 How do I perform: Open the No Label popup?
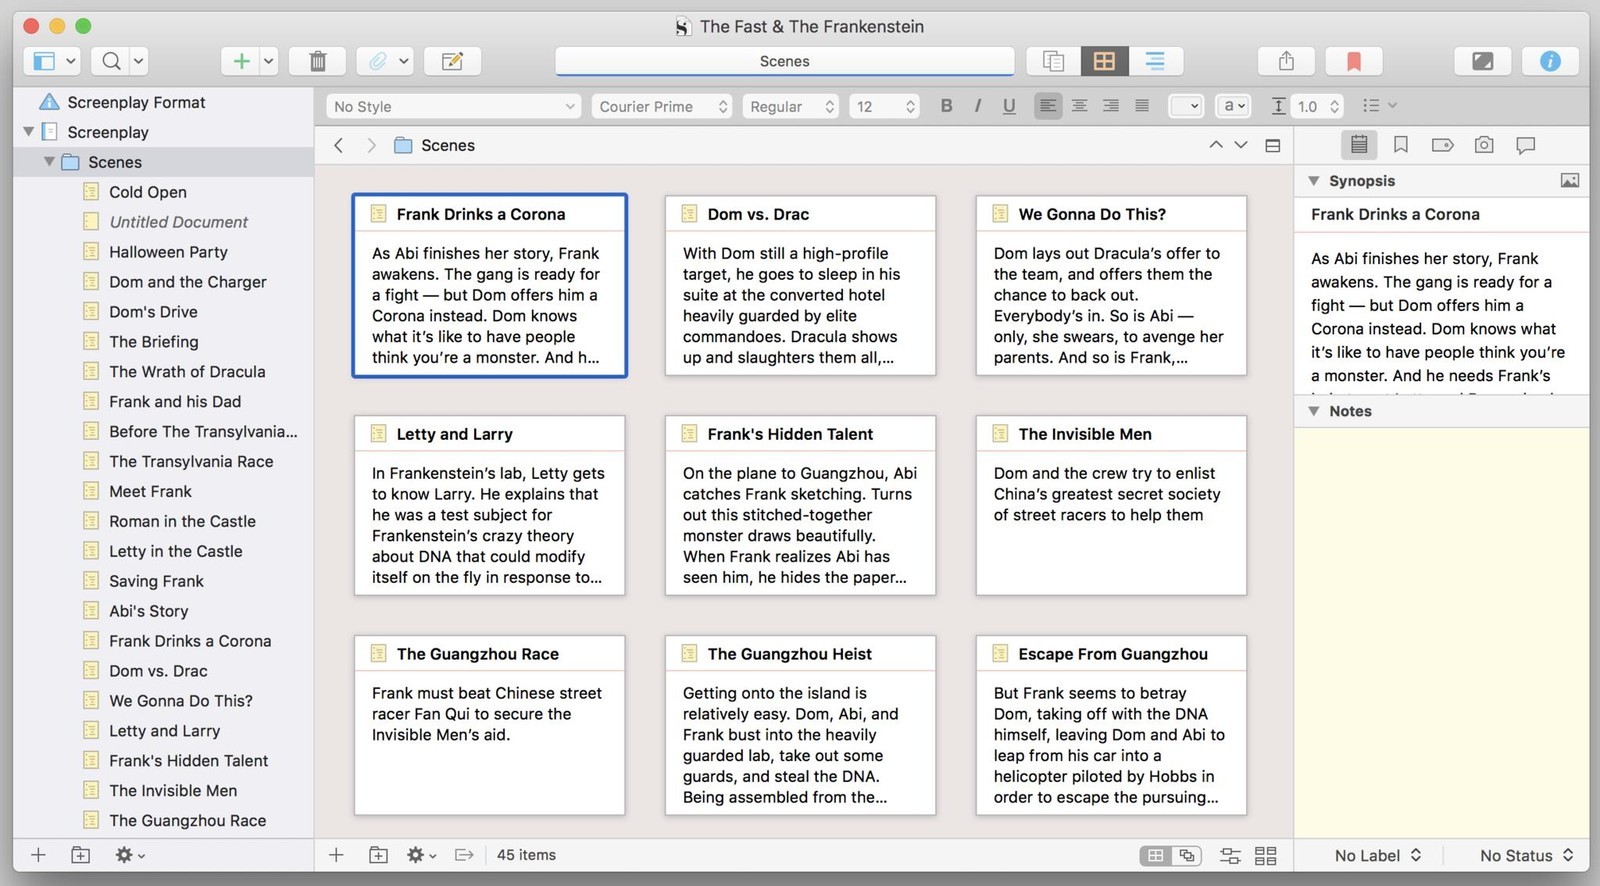click(1377, 855)
